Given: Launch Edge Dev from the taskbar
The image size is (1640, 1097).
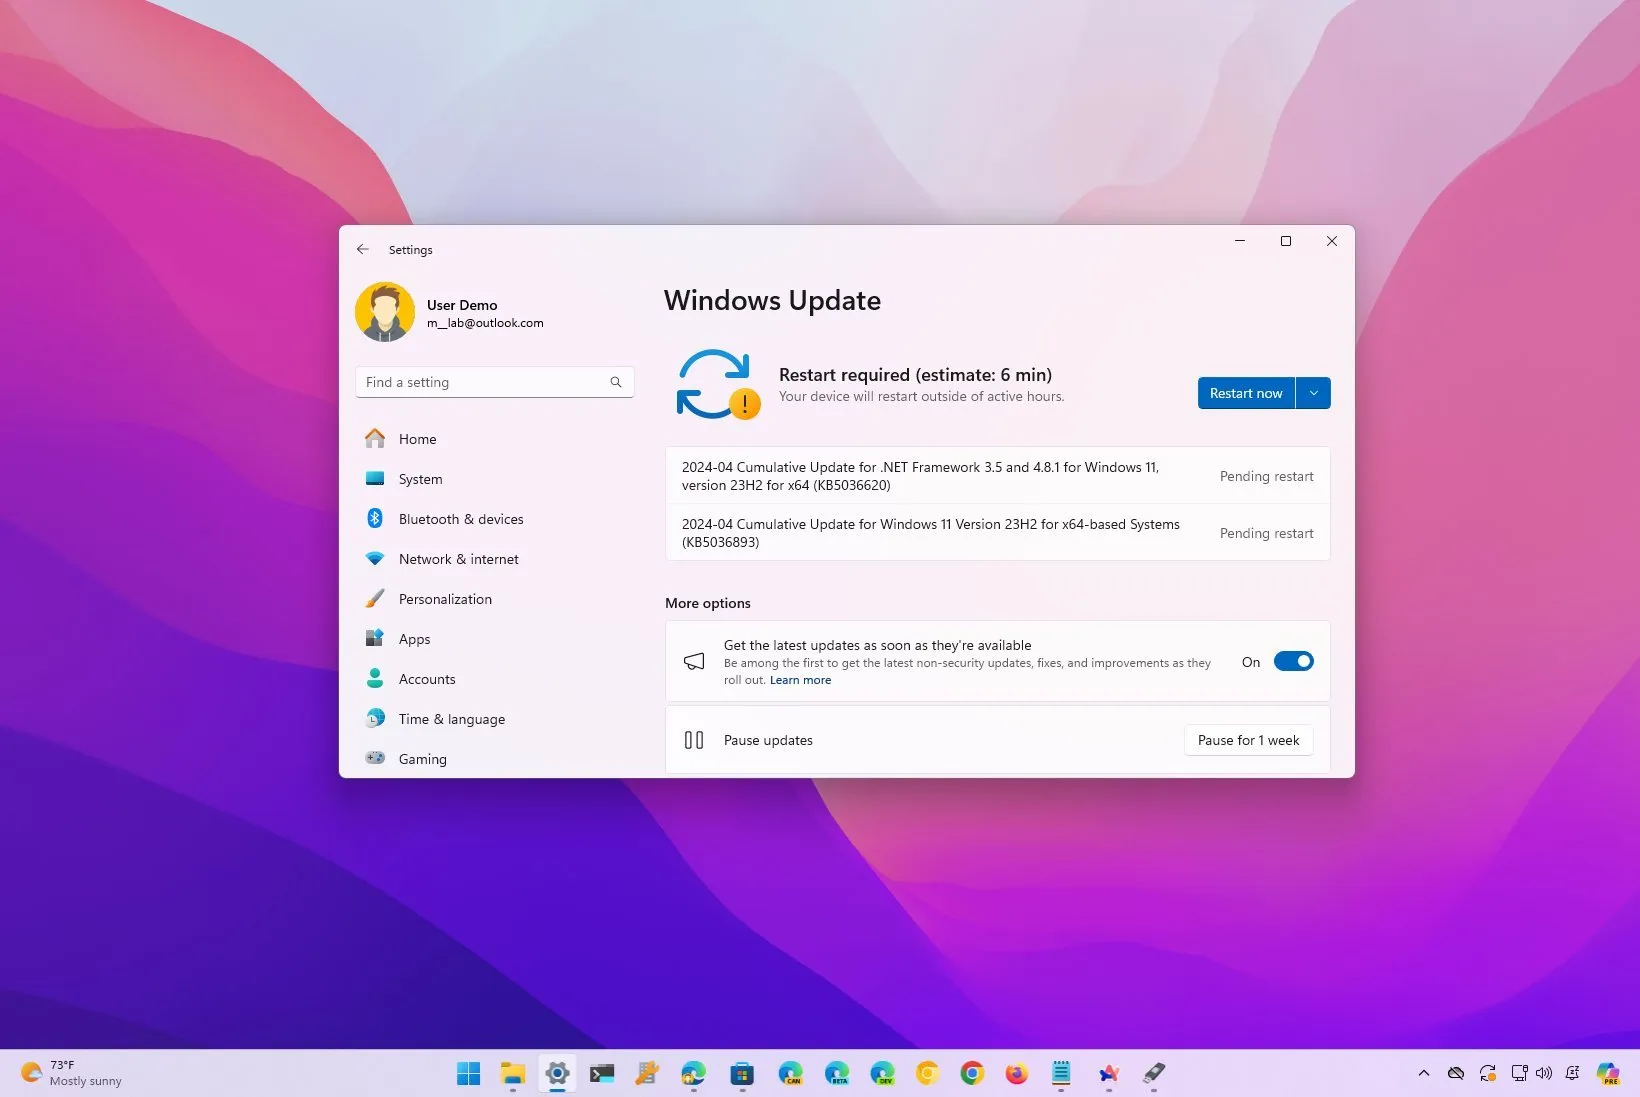Looking at the screenshot, I should coord(882,1073).
